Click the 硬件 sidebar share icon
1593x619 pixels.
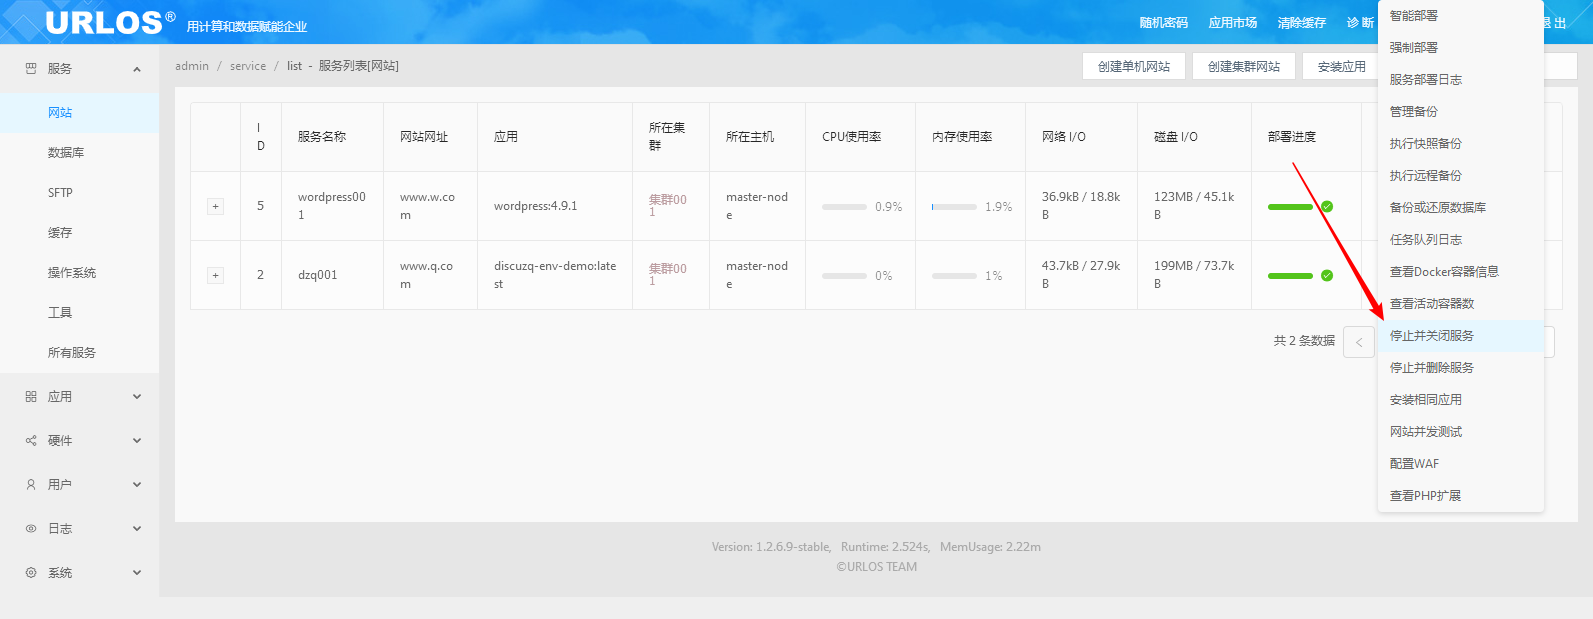coord(31,441)
